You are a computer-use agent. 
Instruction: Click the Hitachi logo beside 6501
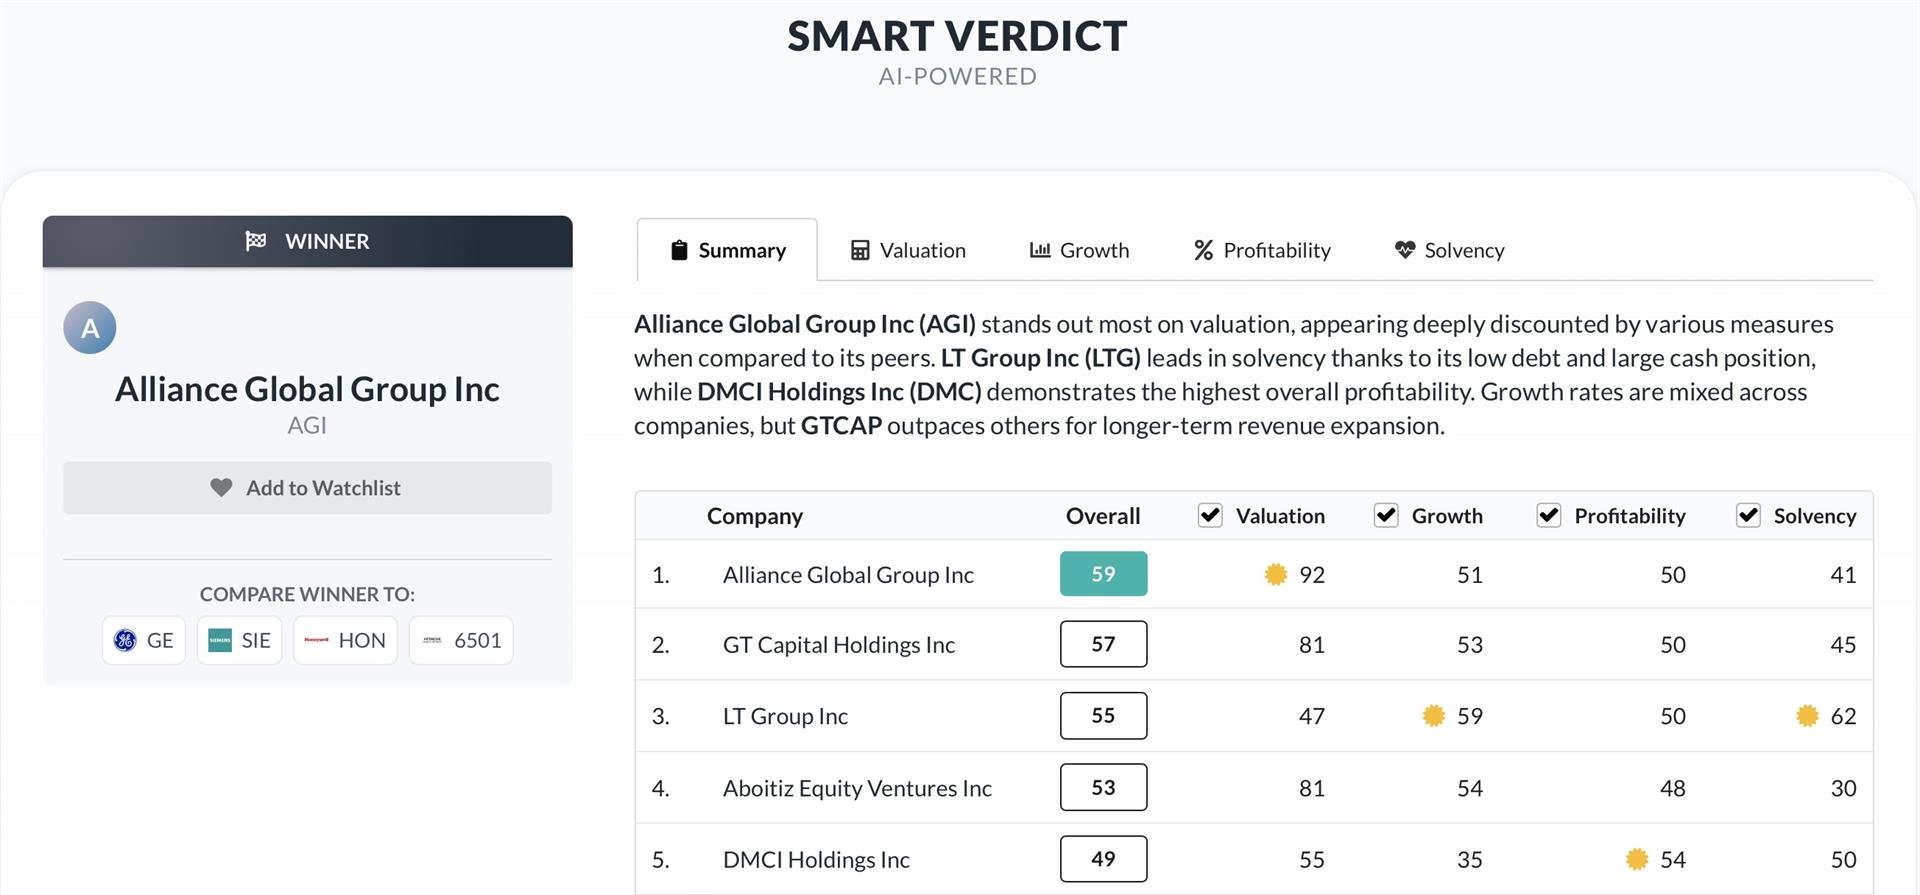pyautogui.click(x=432, y=640)
